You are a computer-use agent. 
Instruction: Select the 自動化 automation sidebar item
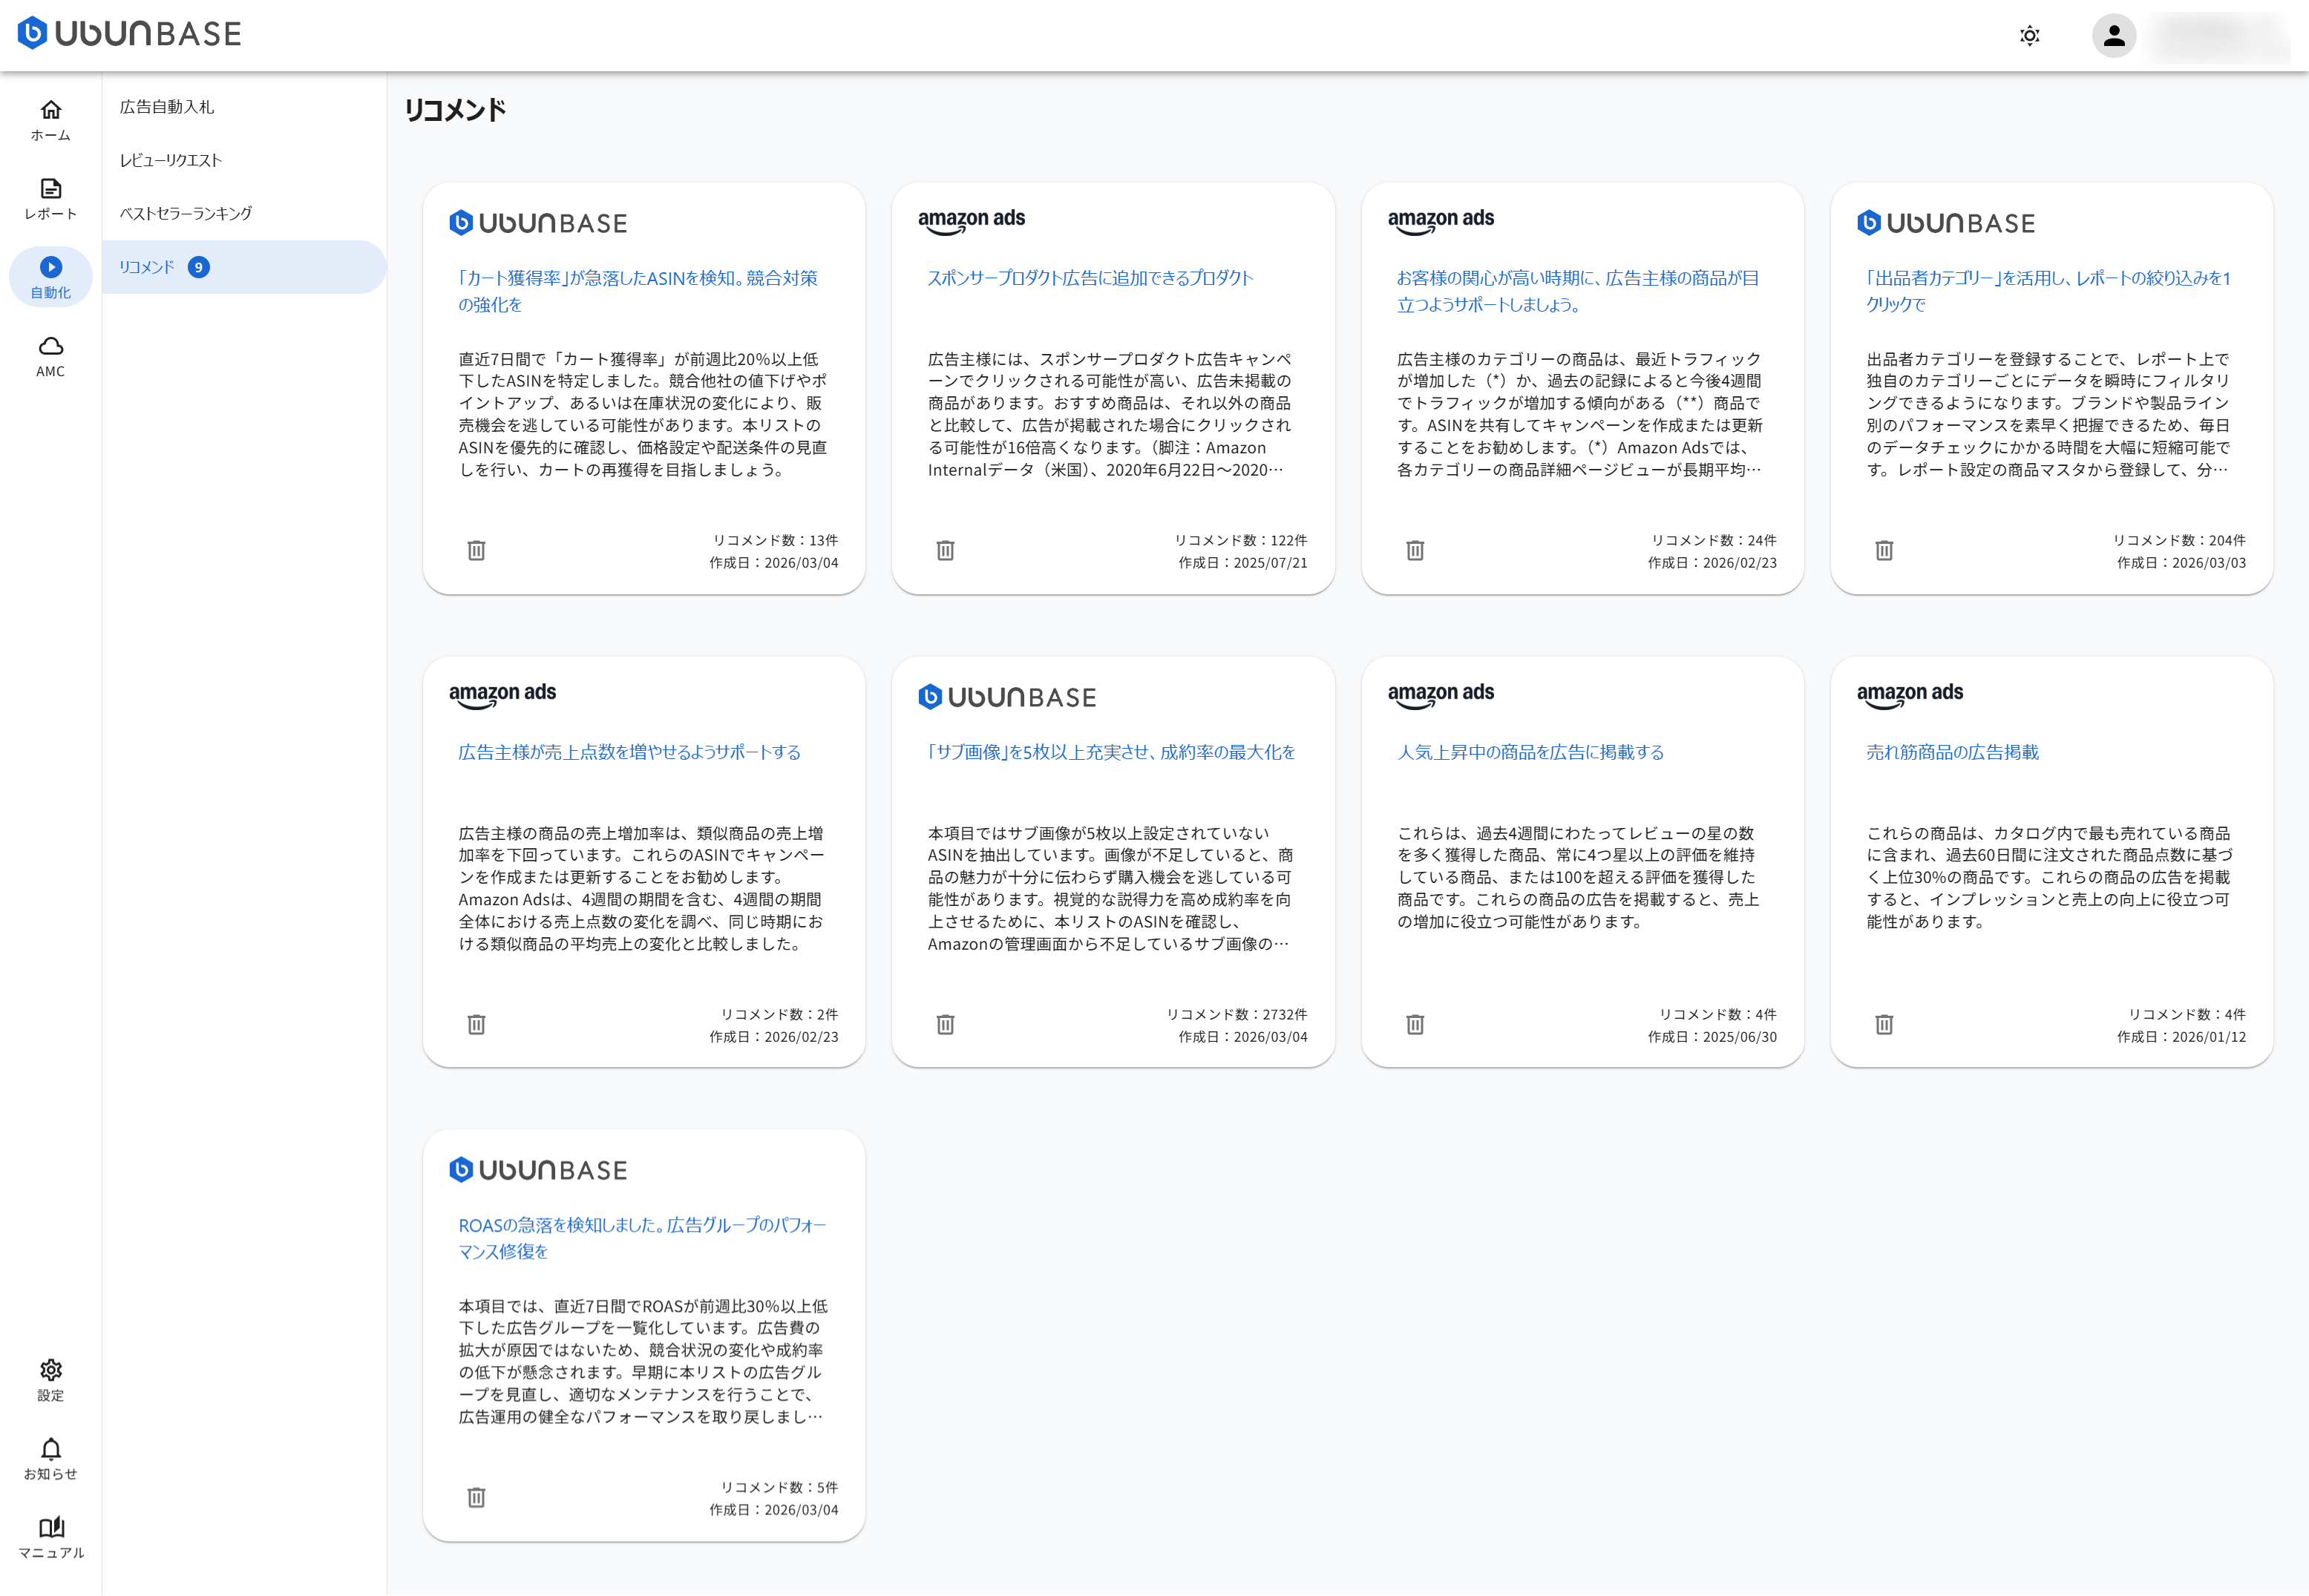[x=50, y=277]
